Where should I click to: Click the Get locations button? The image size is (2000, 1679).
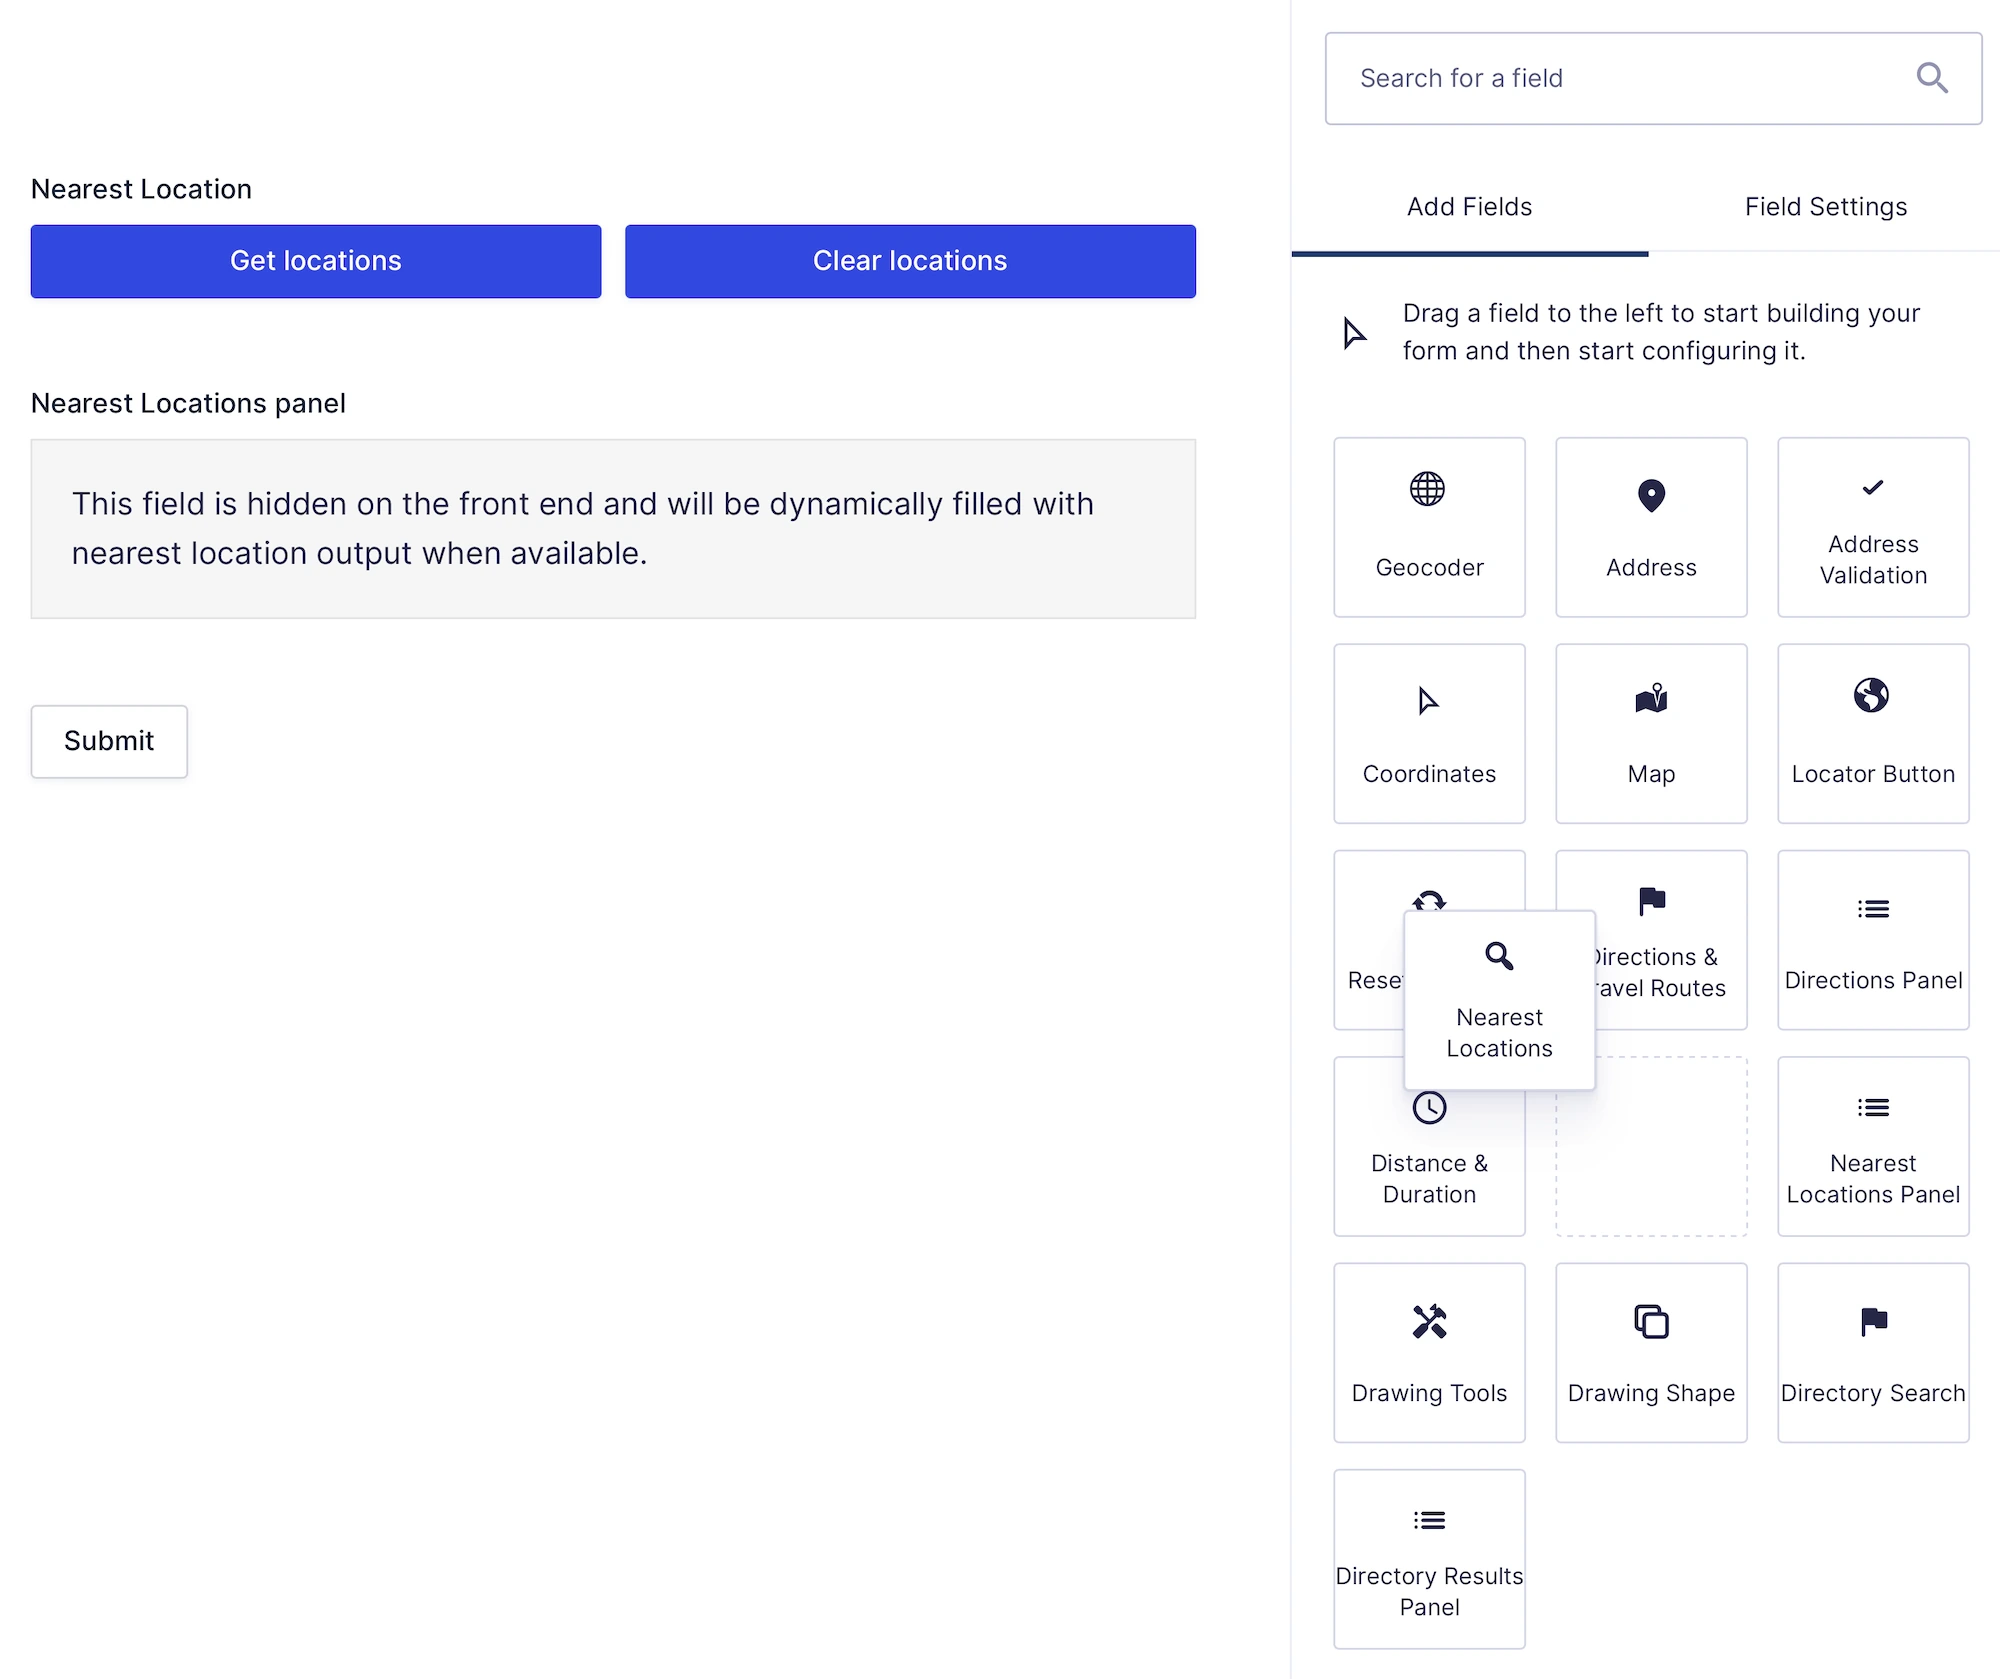(x=316, y=261)
